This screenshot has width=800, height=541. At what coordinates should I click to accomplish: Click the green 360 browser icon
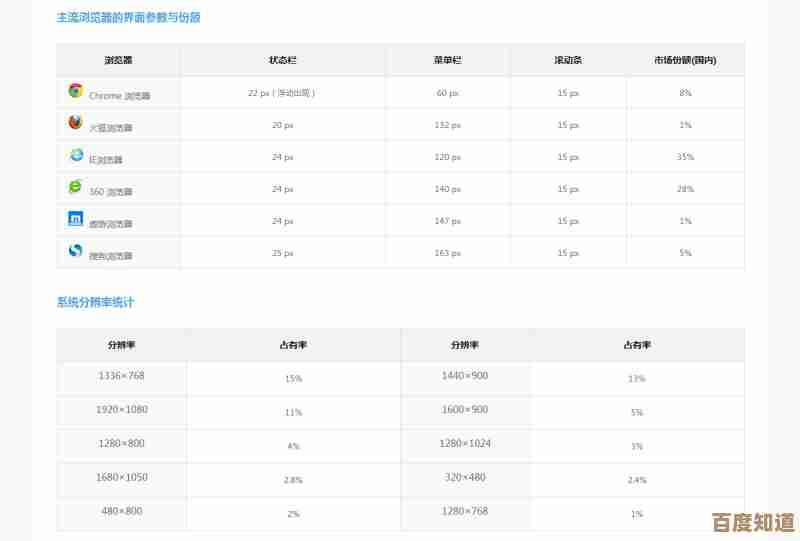click(75, 187)
